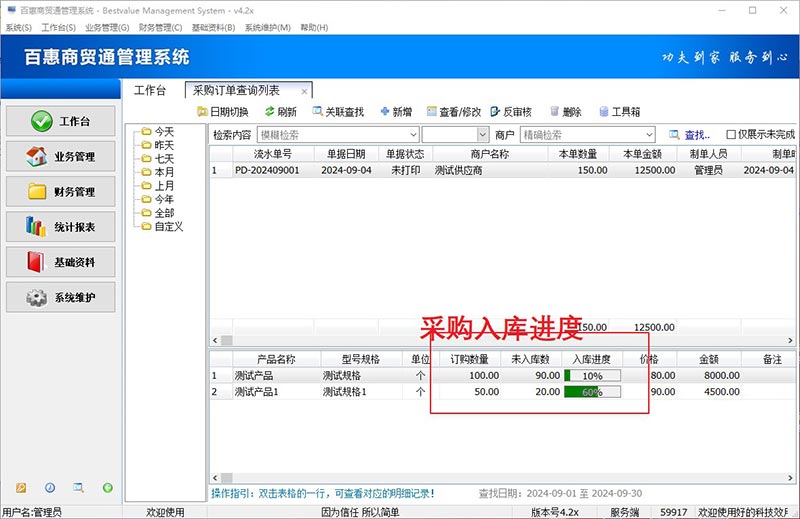The height and width of the screenshot is (519, 800).
Task: Open 系统(S) menu
Action: 18,28
